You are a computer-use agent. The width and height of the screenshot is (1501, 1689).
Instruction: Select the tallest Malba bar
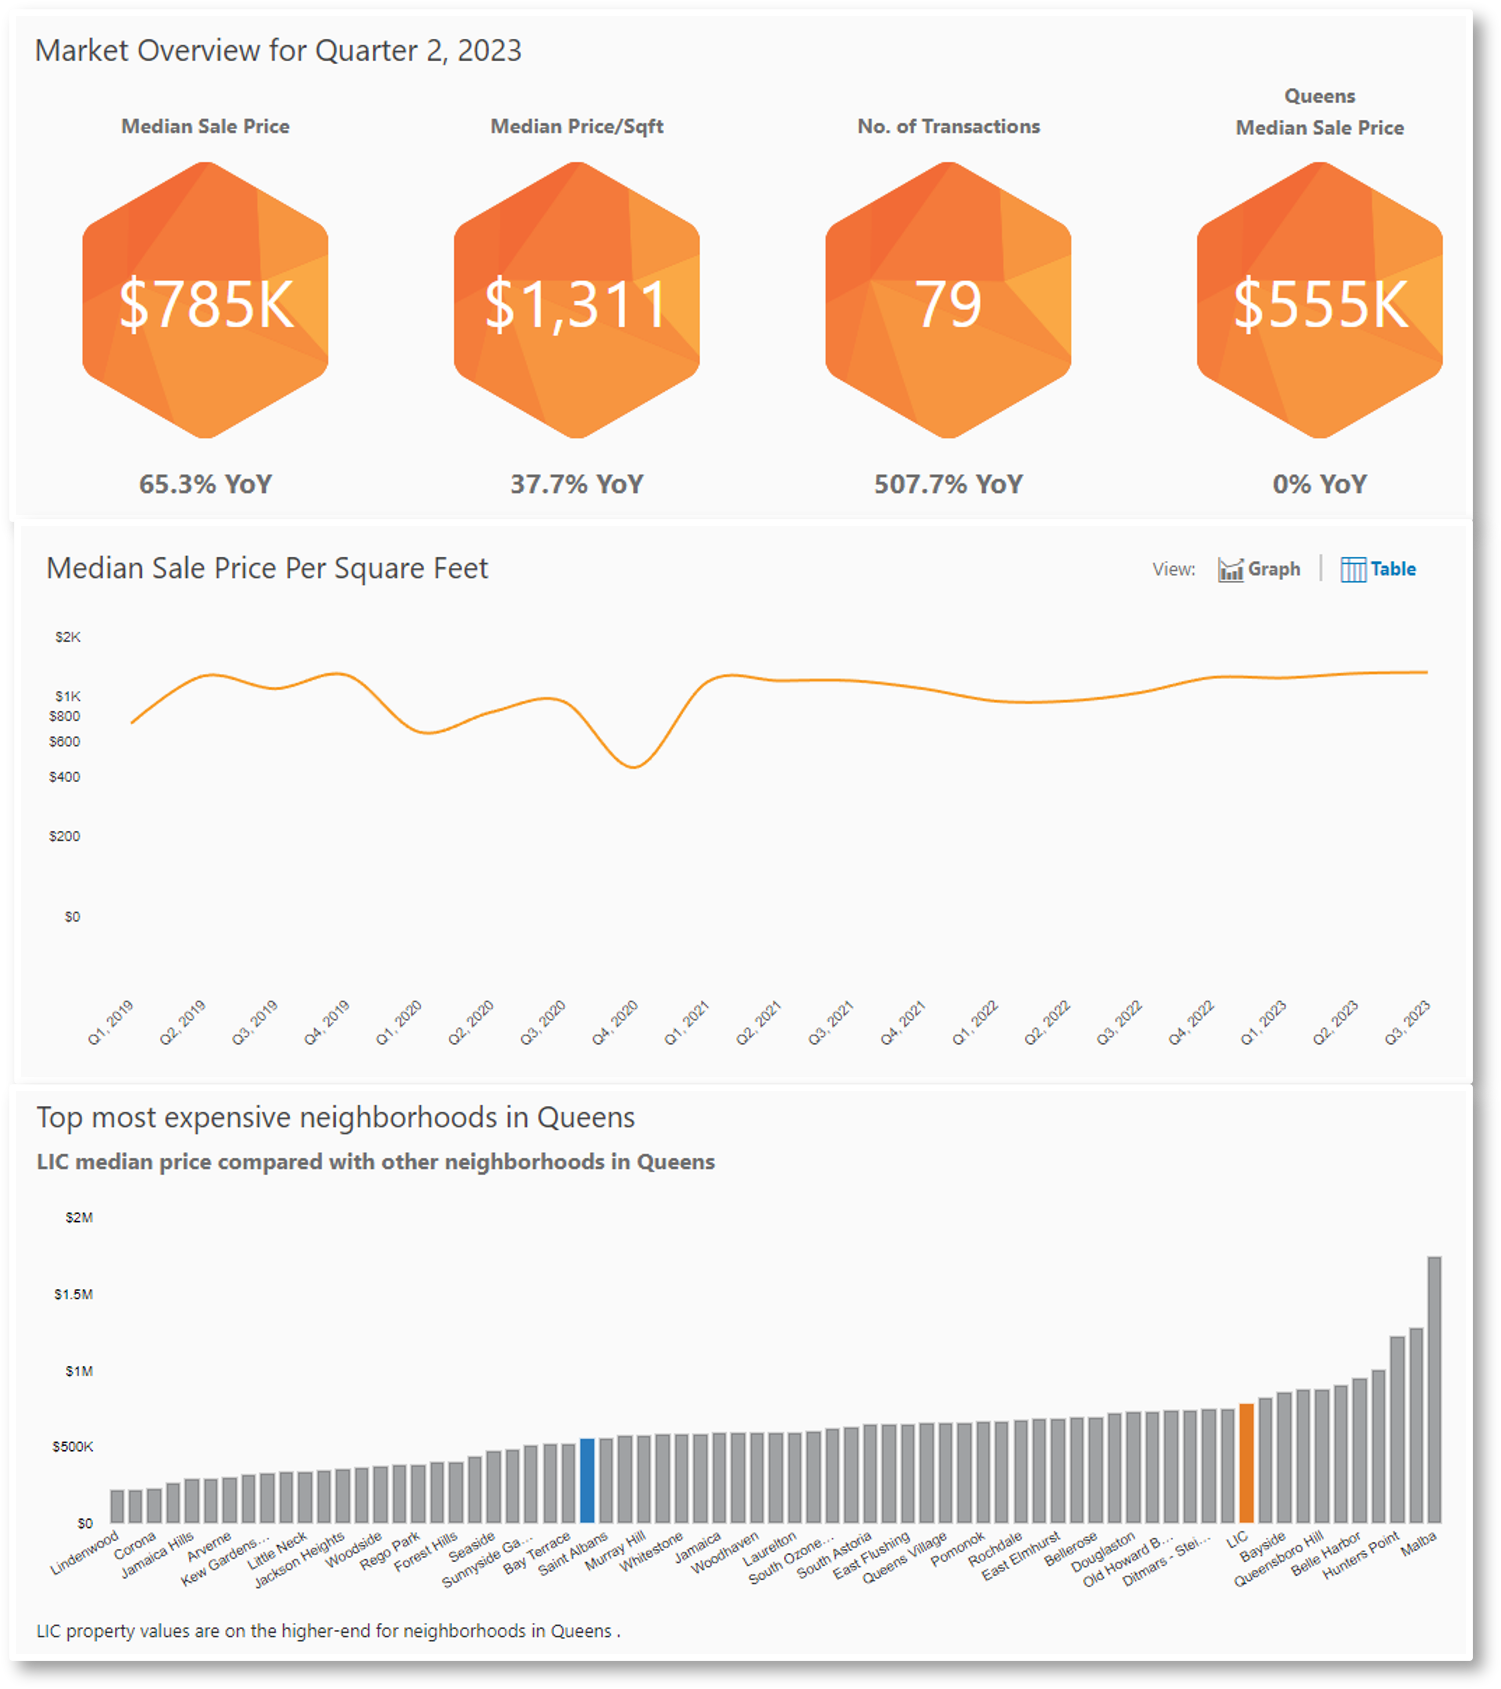click(1434, 1390)
